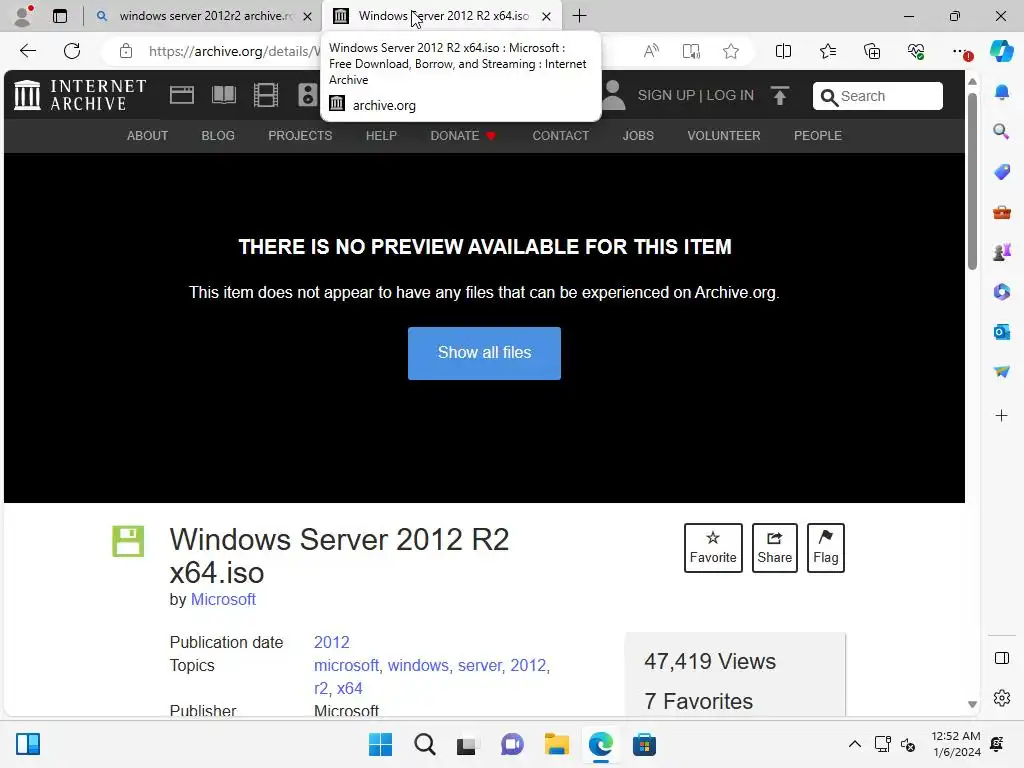Open the Copilot icon
Screen dimensions: 1024x768
pos(1001,51)
